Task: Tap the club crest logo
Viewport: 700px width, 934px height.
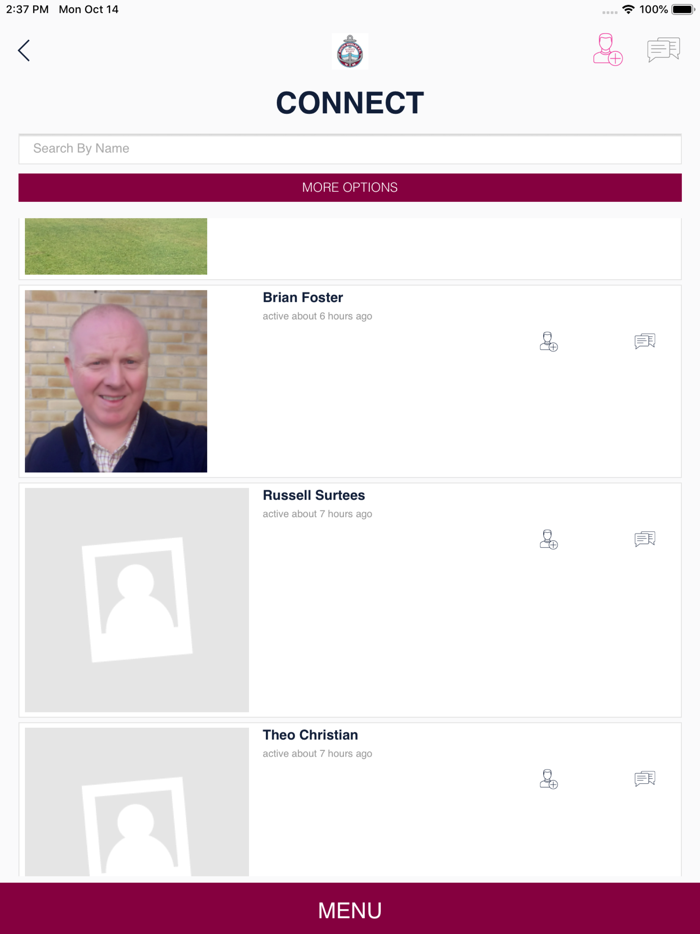Action: [x=350, y=52]
